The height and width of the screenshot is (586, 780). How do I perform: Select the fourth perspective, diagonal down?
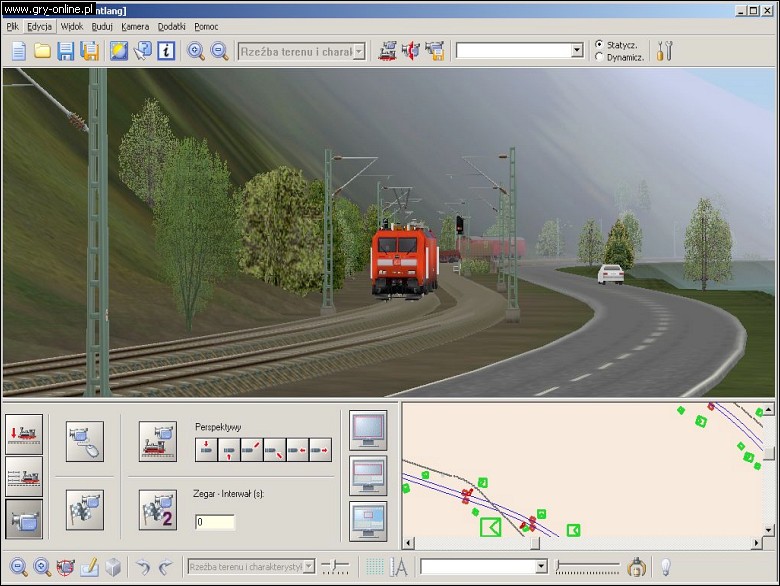pos(275,450)
